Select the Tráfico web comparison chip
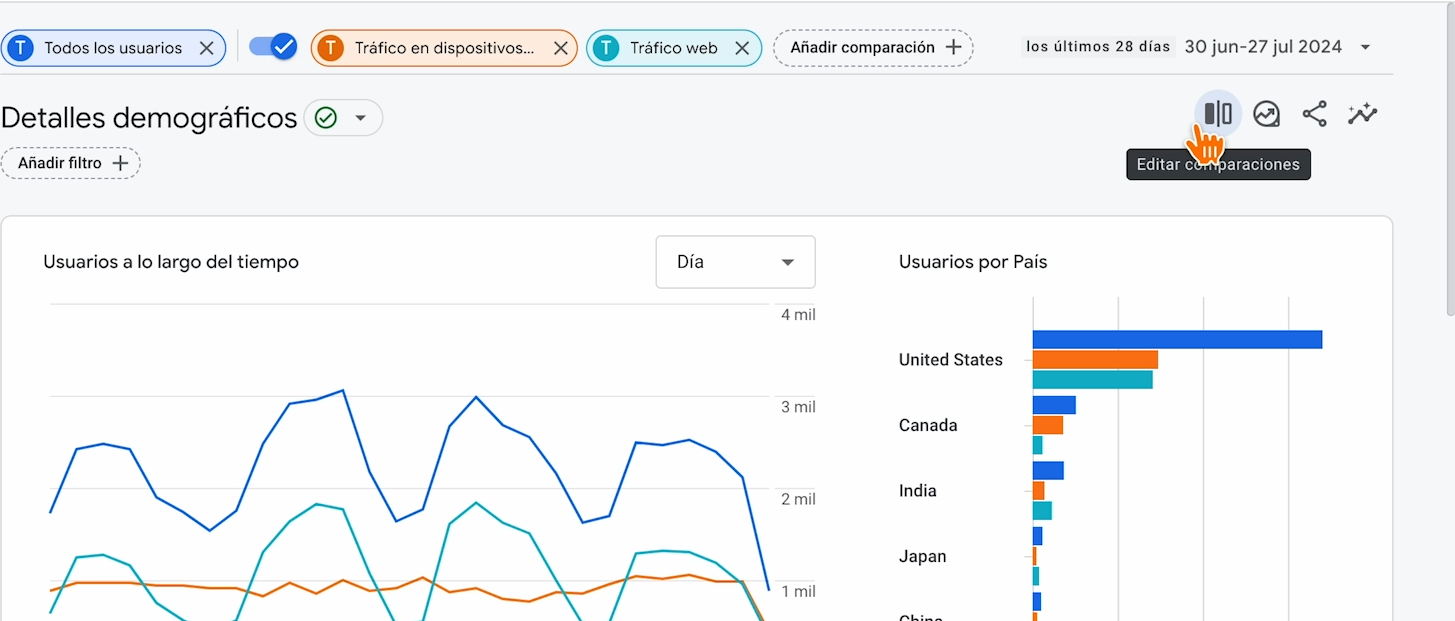Viewport: 1455px width, 621px height. click(x=673, y=48)
